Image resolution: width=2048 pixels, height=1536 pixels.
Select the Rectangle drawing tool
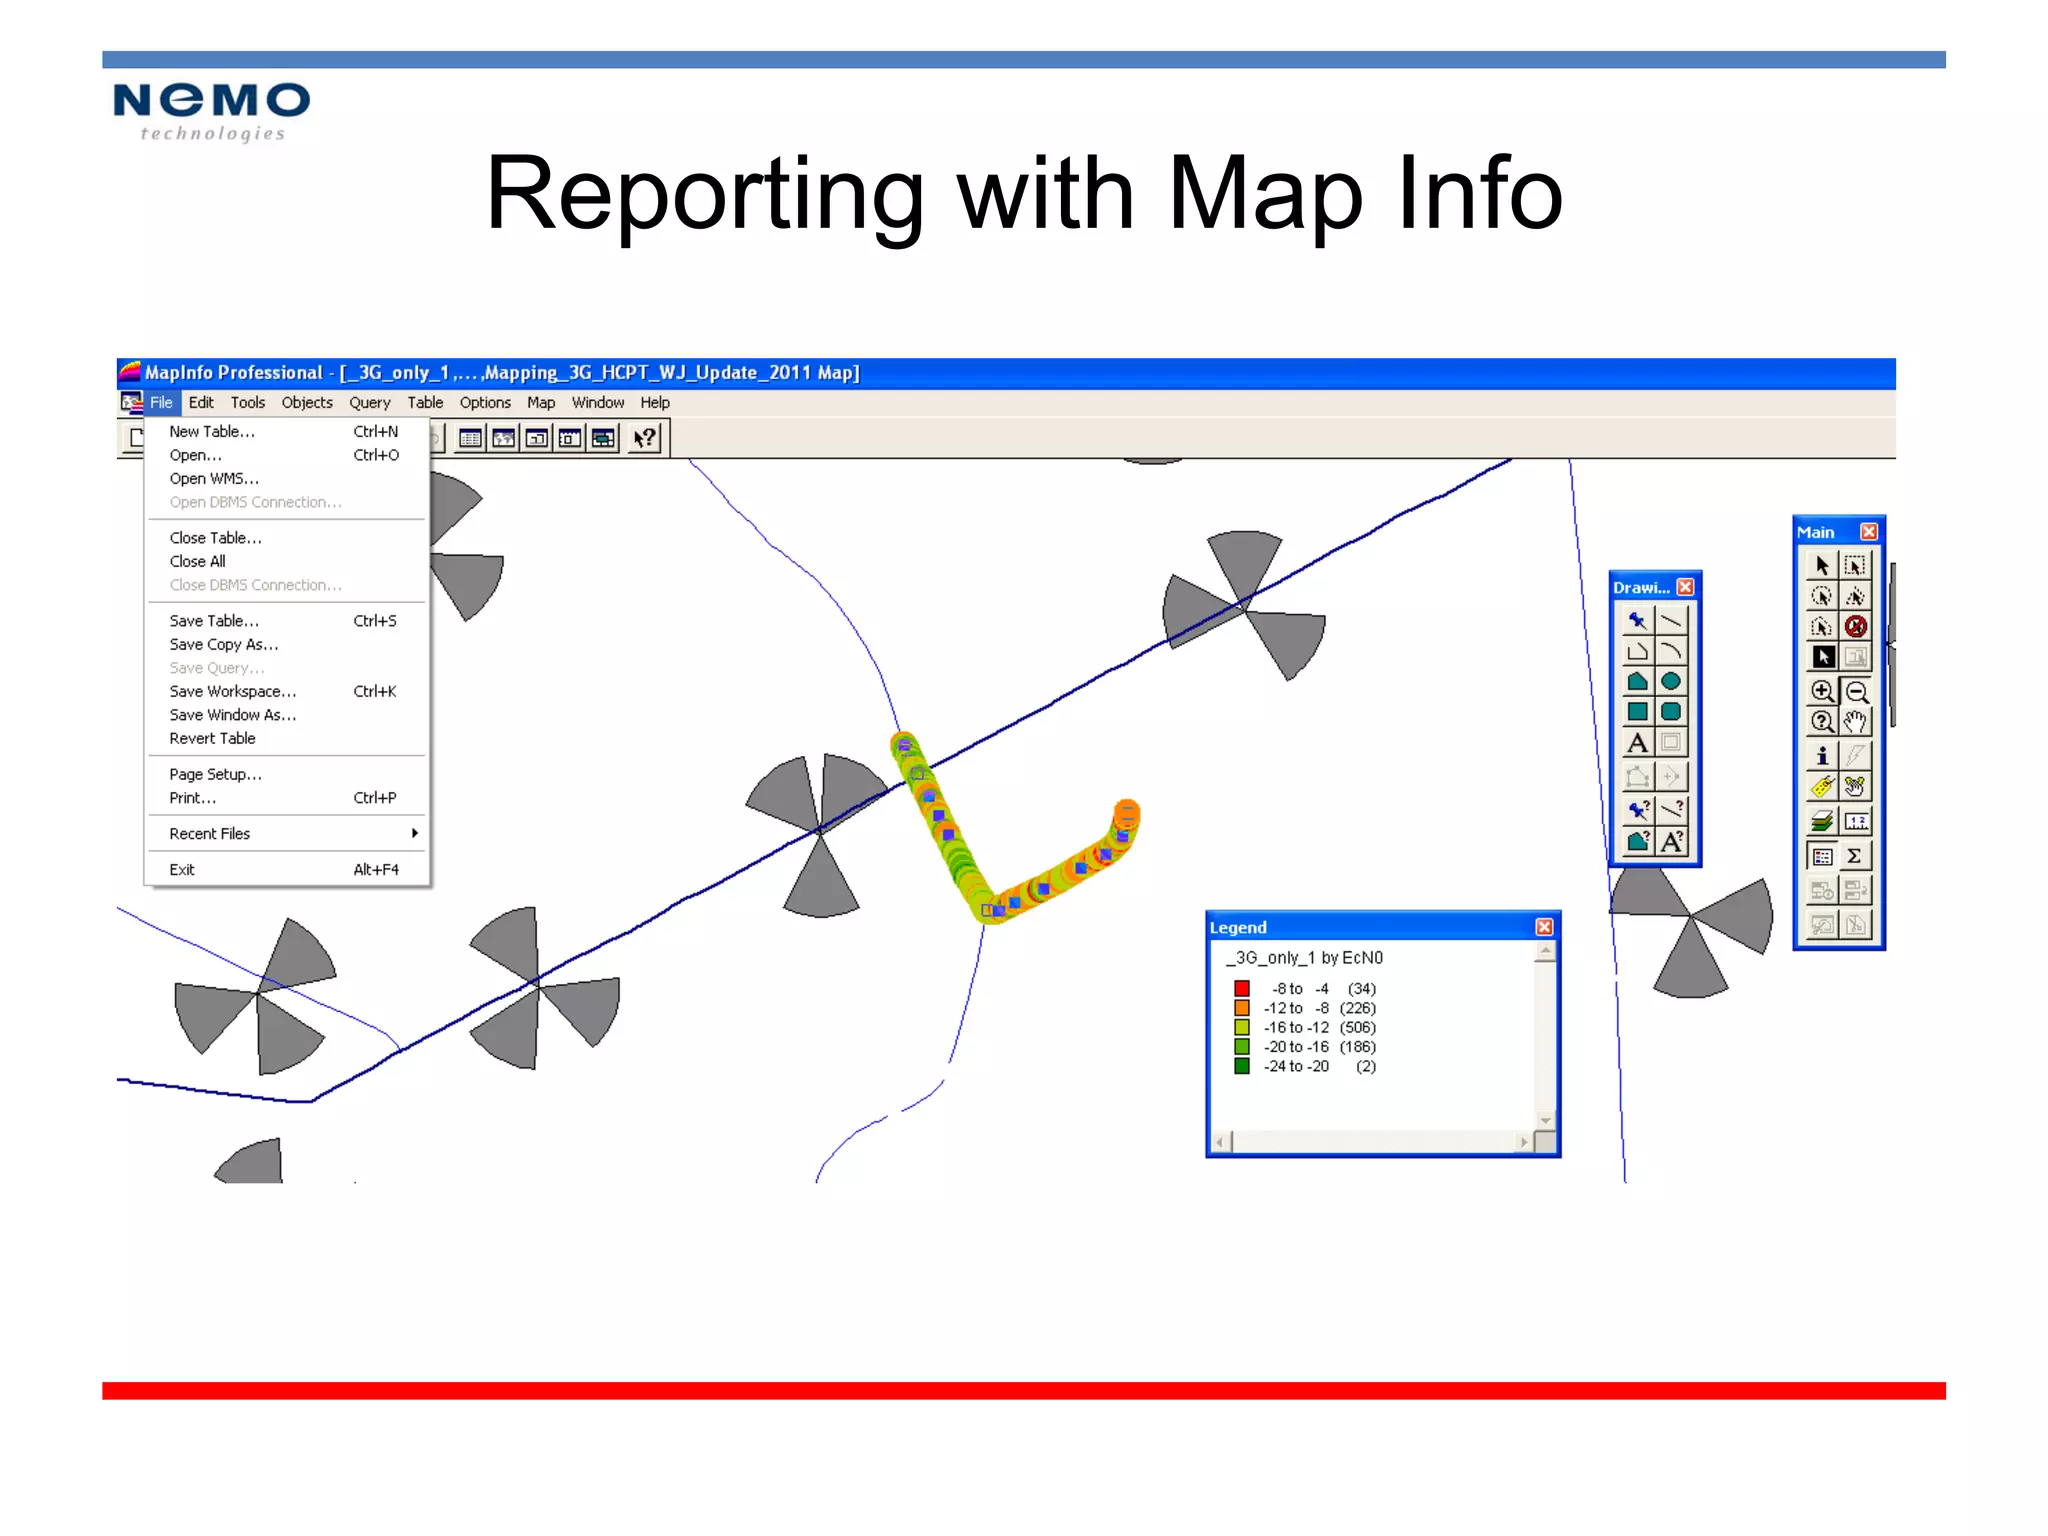coord(1637,711)
